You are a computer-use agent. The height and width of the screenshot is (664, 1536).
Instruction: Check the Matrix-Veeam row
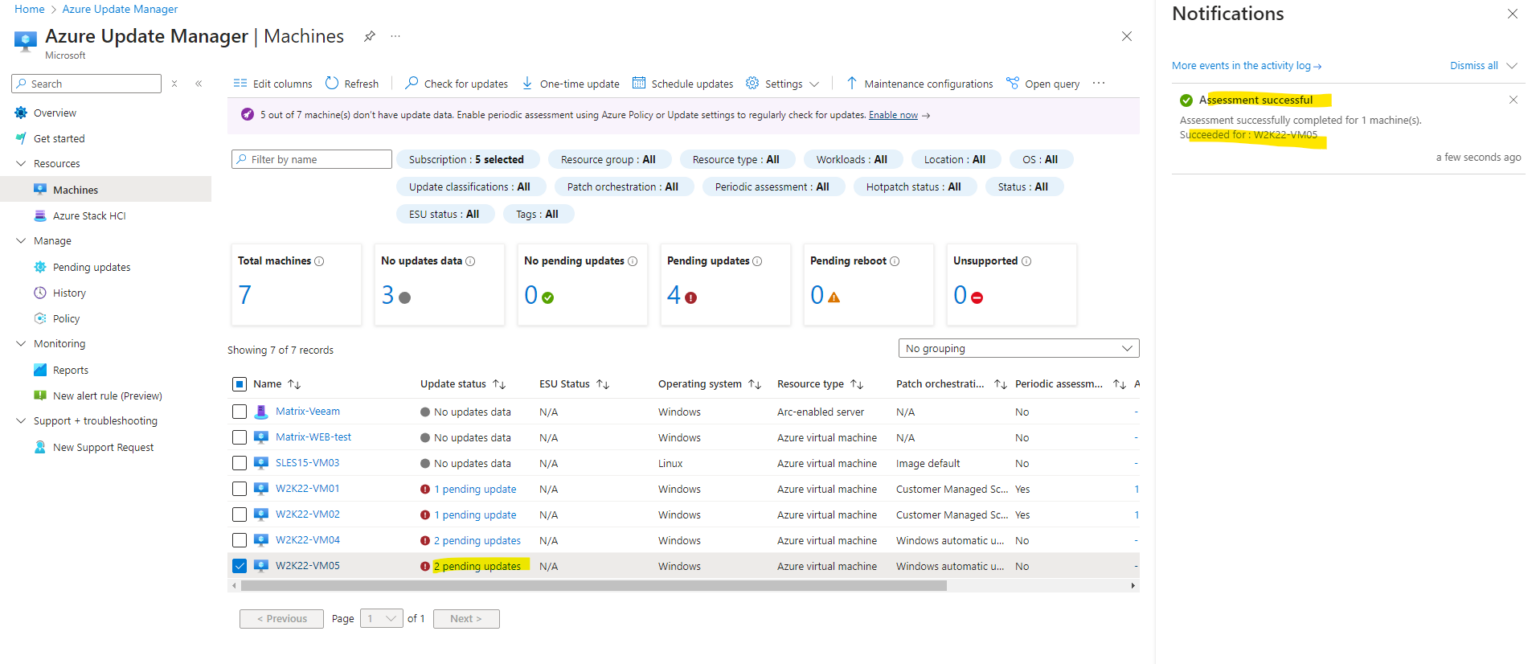pyautogui.click(x=240, y=411)
